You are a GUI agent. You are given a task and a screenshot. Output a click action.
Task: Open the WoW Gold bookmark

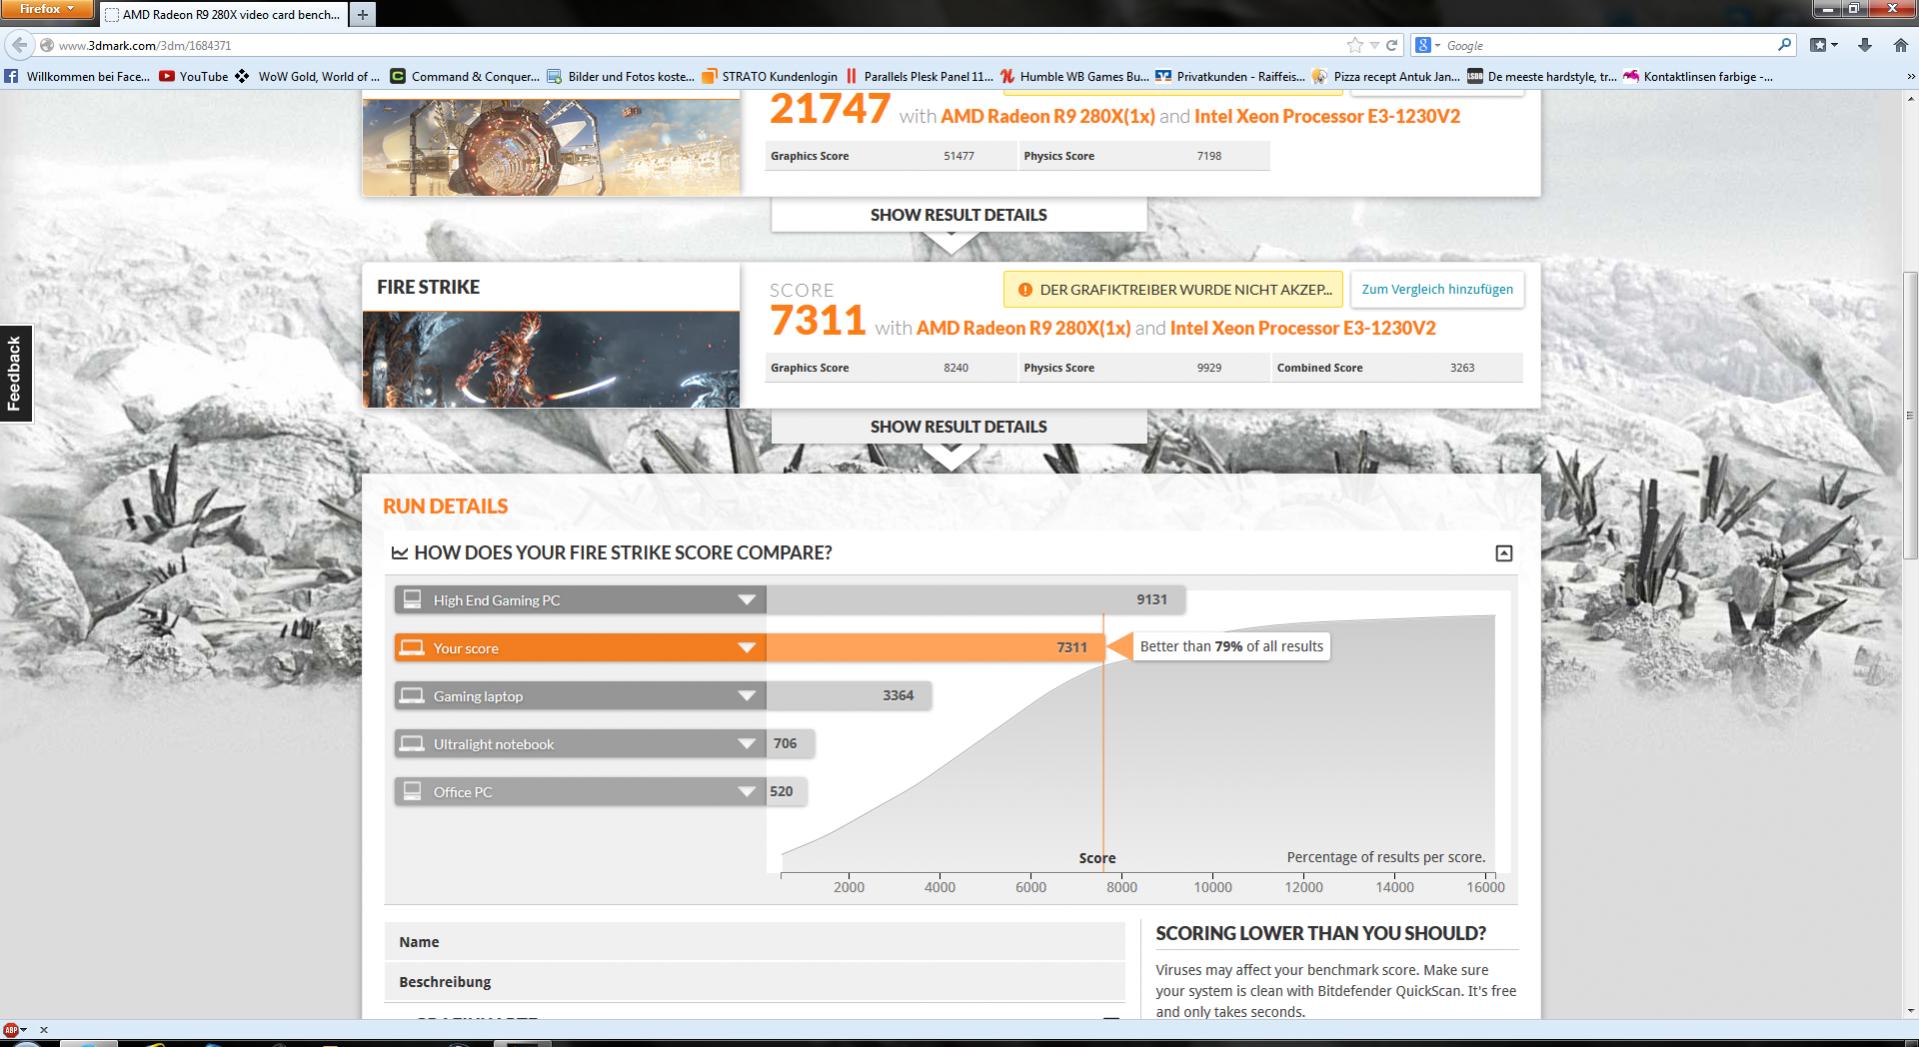coord(308,76)
